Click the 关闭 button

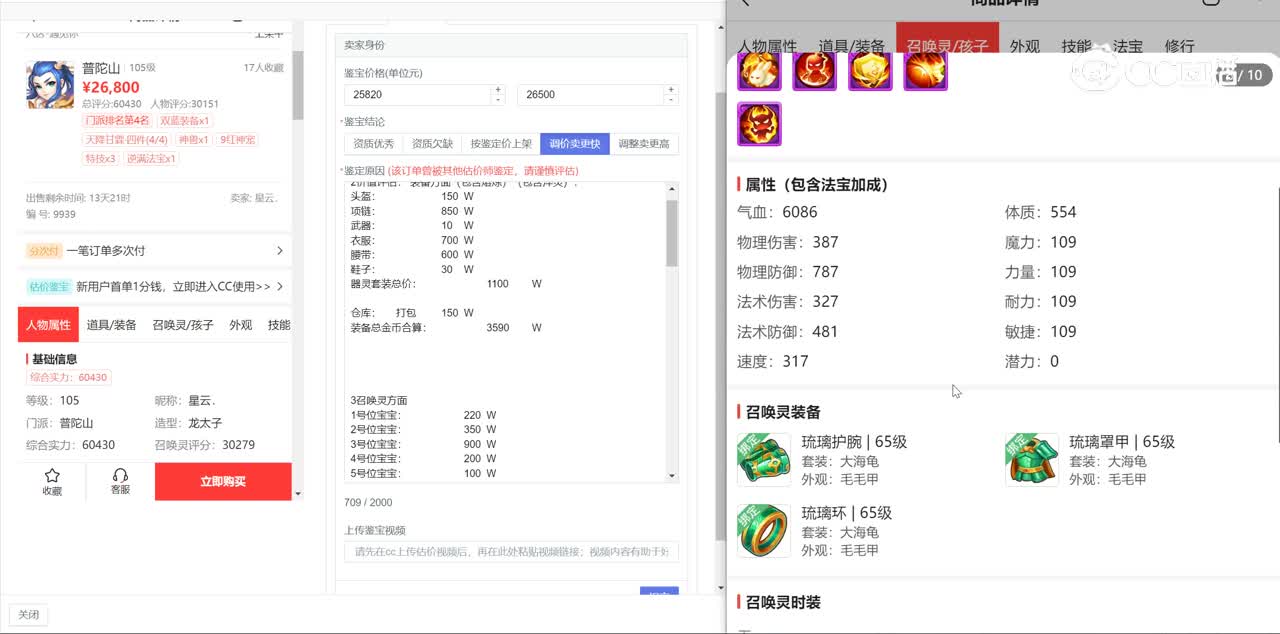click(28, 615)
